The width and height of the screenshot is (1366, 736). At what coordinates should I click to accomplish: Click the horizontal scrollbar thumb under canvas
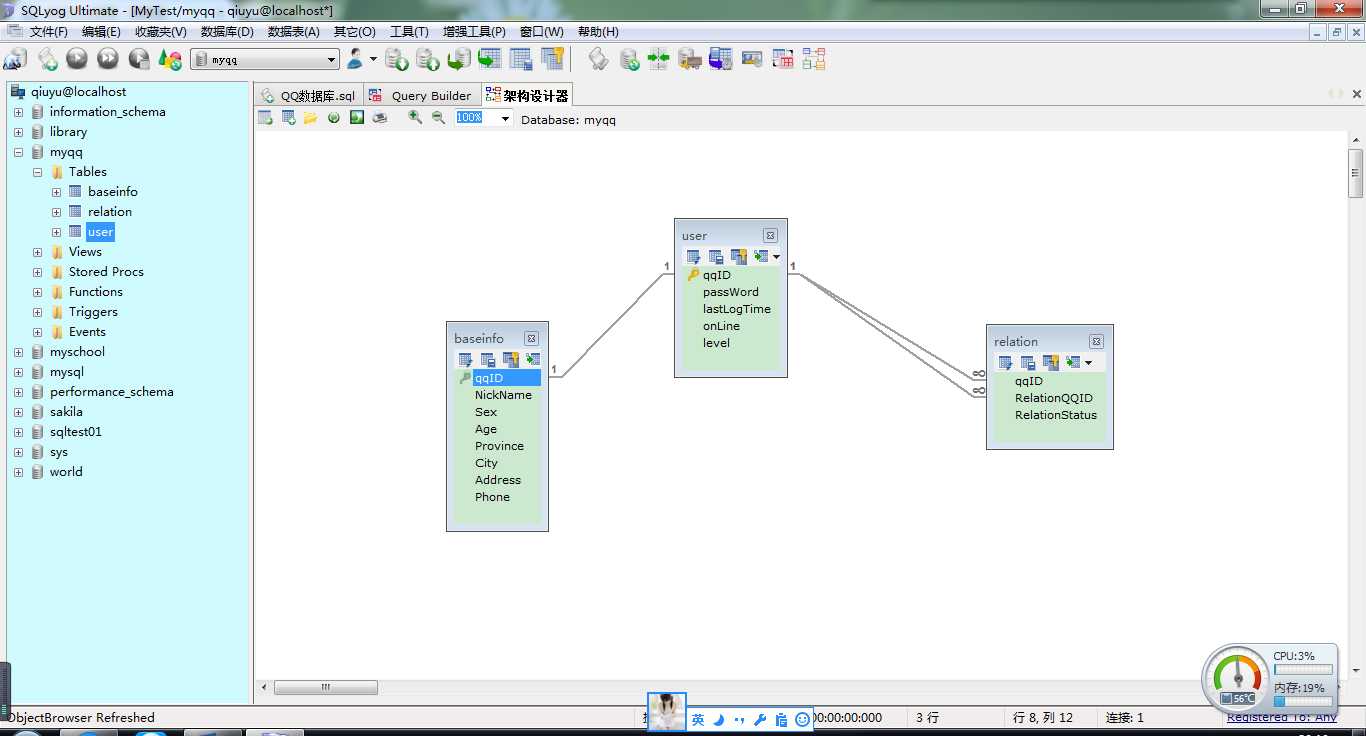pyautogui.click(x=326, y=687)
